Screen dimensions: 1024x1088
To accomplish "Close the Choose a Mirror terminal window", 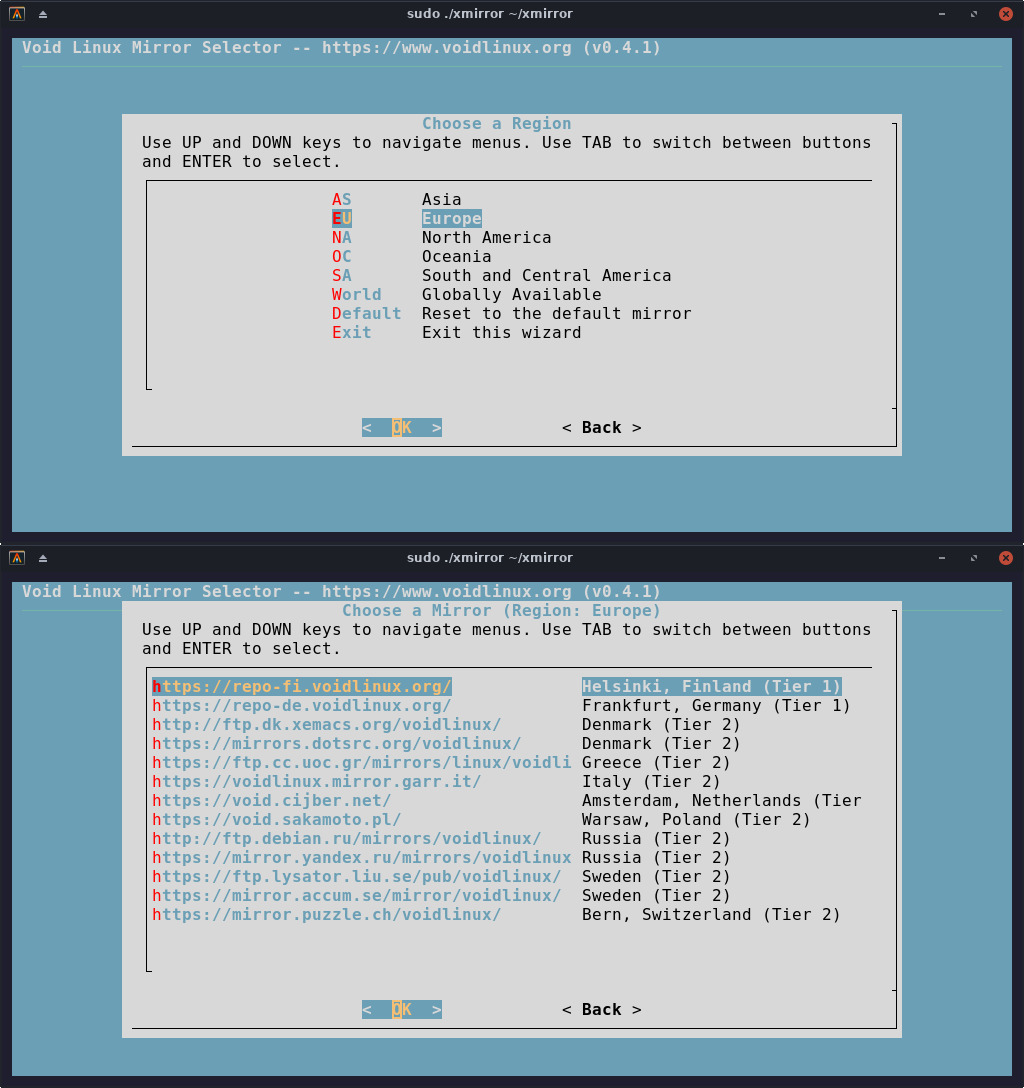I will [1006, 558].
